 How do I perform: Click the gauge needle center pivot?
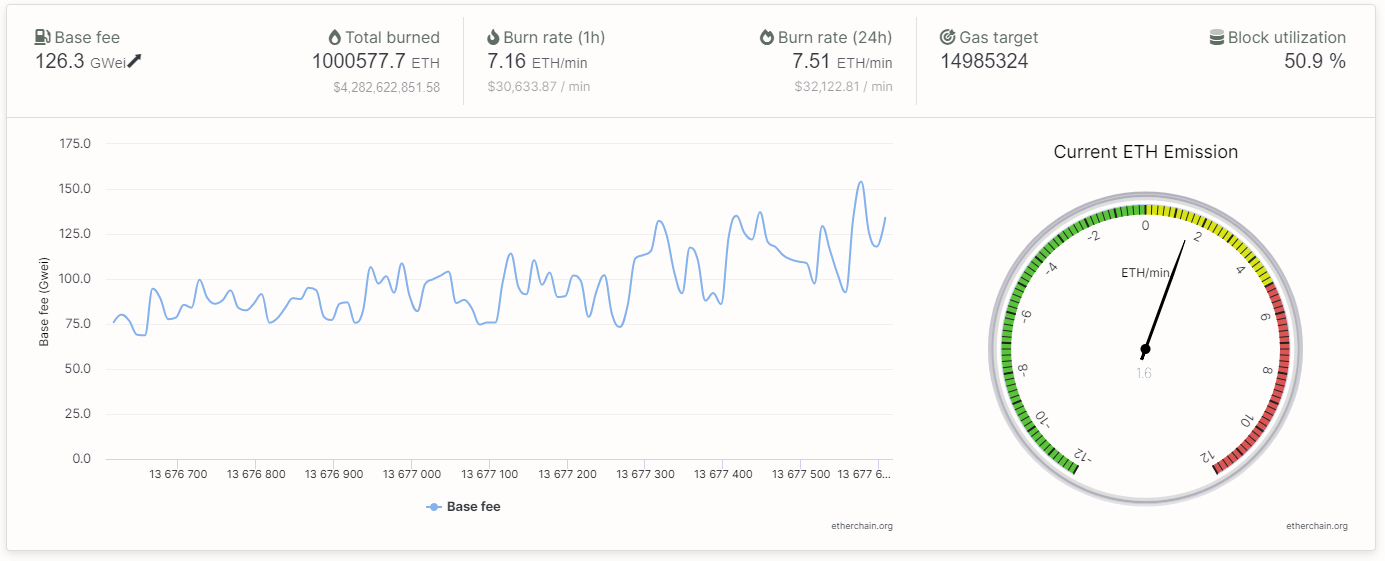pos(1145,349)
